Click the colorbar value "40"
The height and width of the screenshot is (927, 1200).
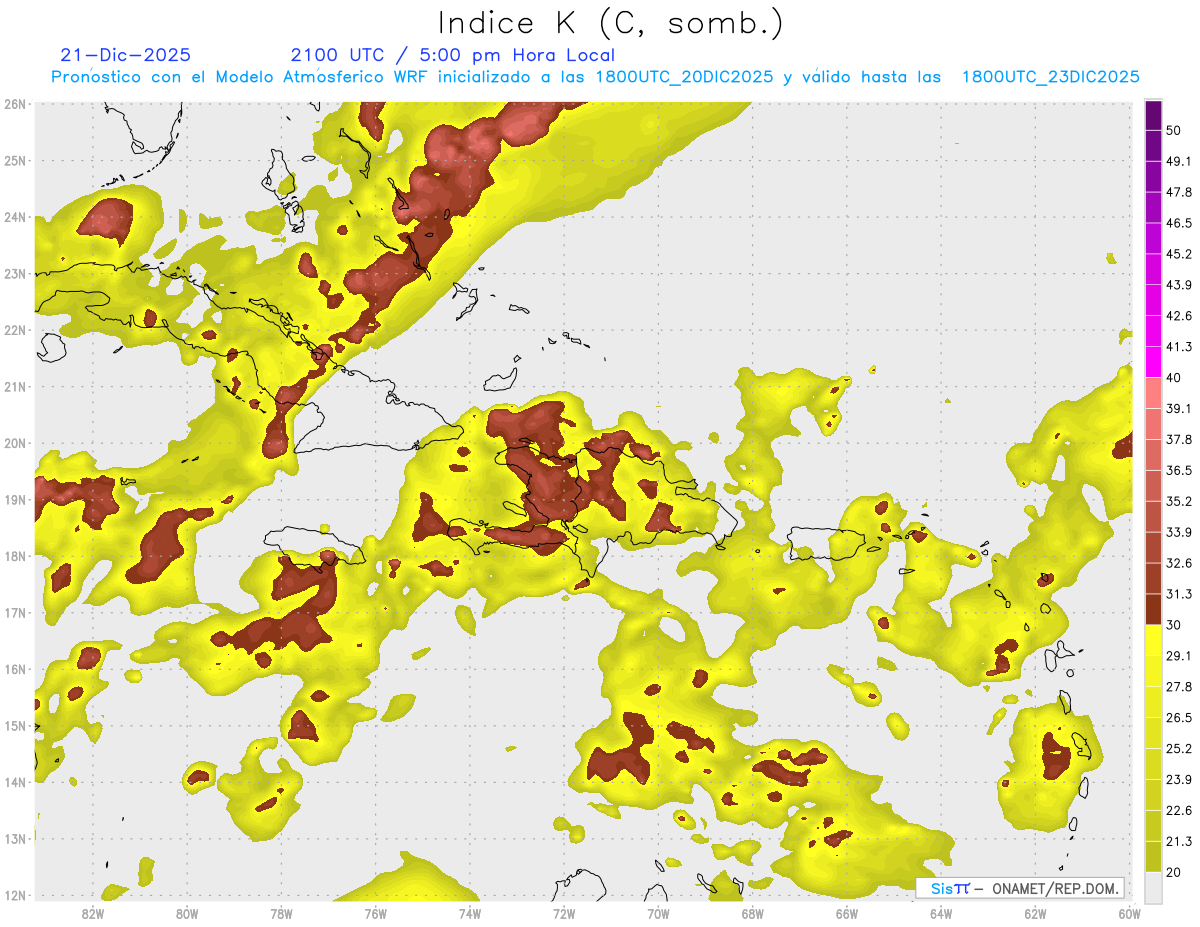point(1174,378)
